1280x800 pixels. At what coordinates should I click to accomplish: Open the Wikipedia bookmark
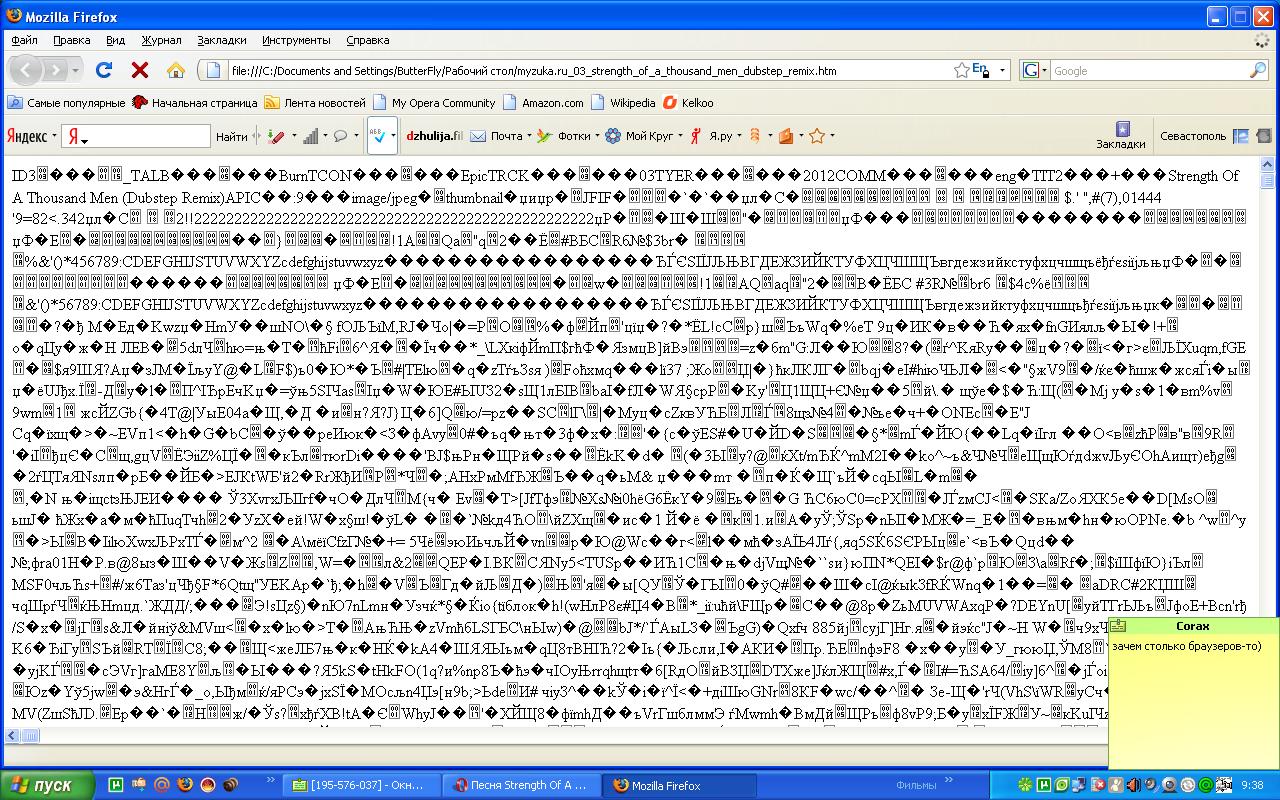[623, 103]
